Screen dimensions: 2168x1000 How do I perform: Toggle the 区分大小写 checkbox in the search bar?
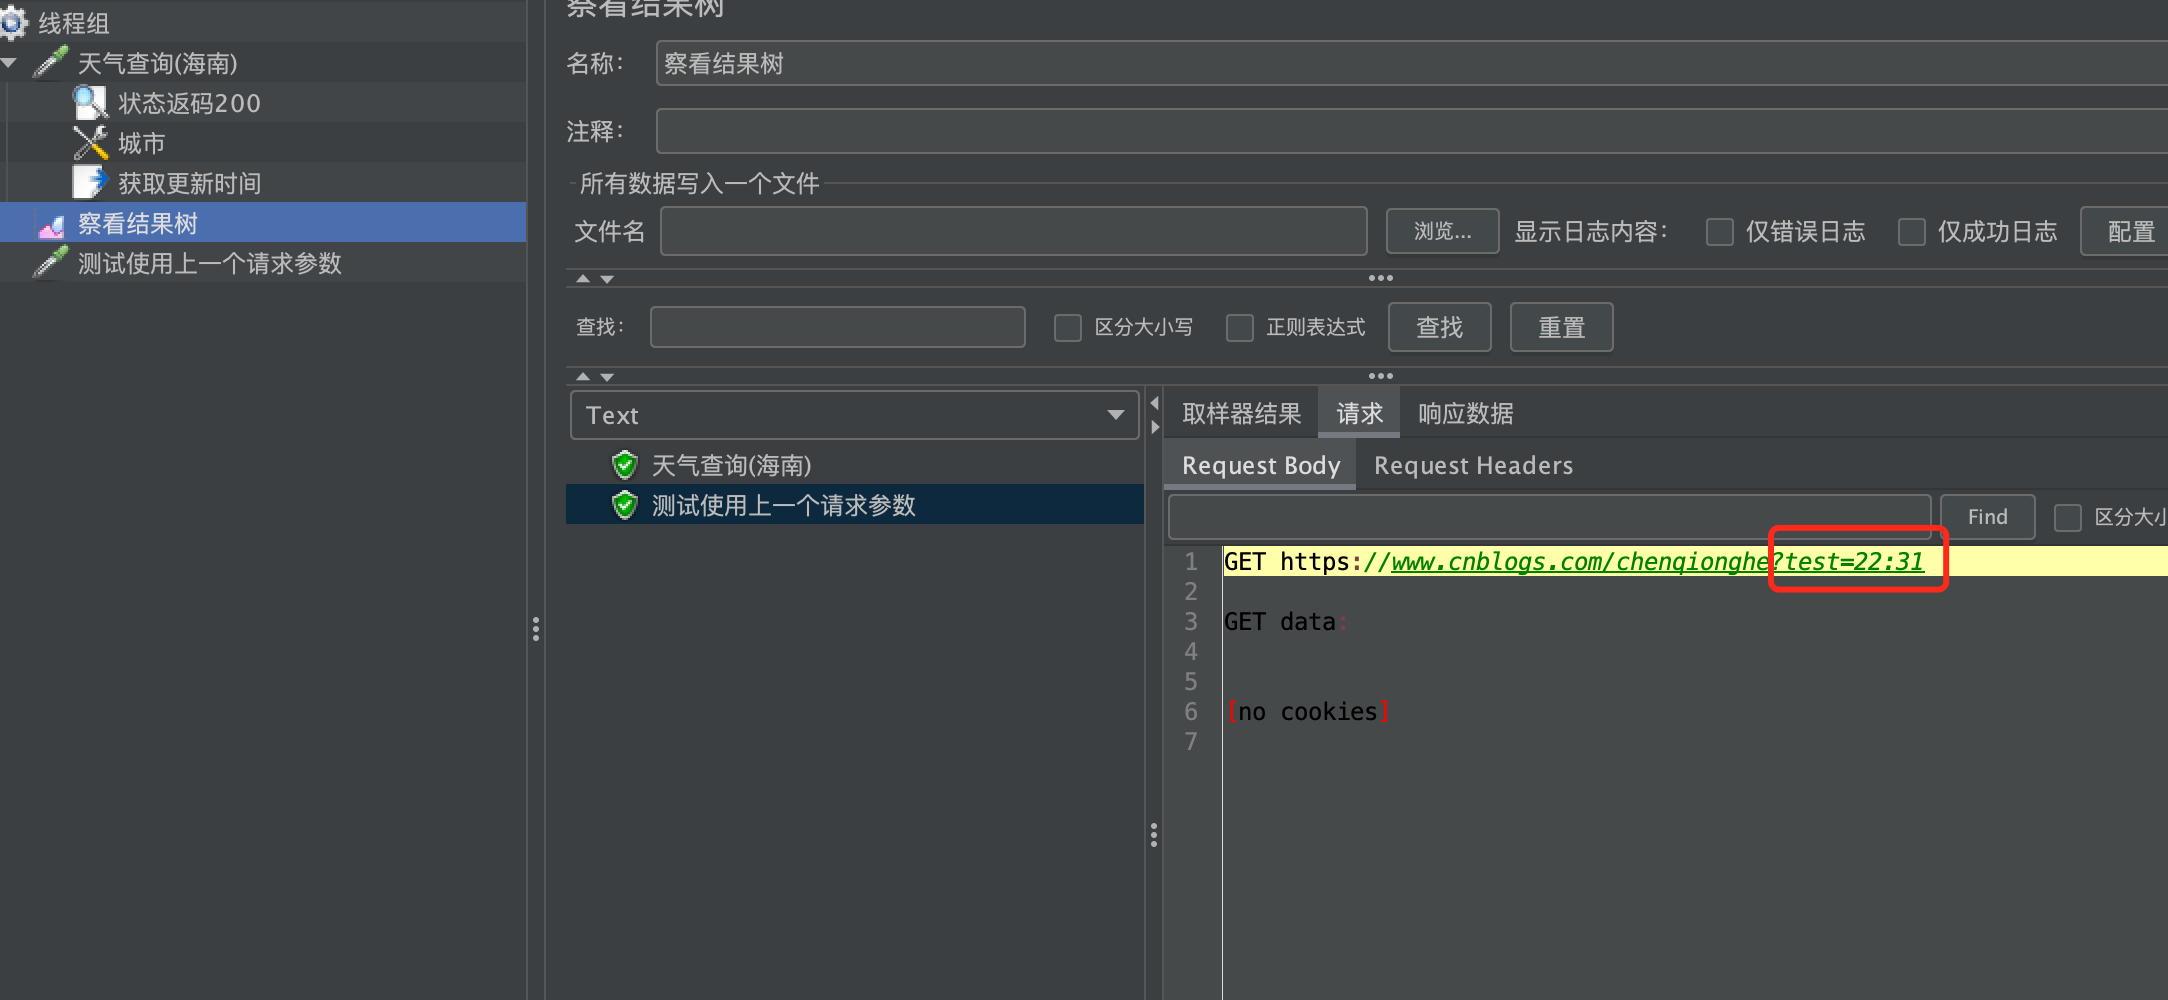click(x=1068, y=328)
